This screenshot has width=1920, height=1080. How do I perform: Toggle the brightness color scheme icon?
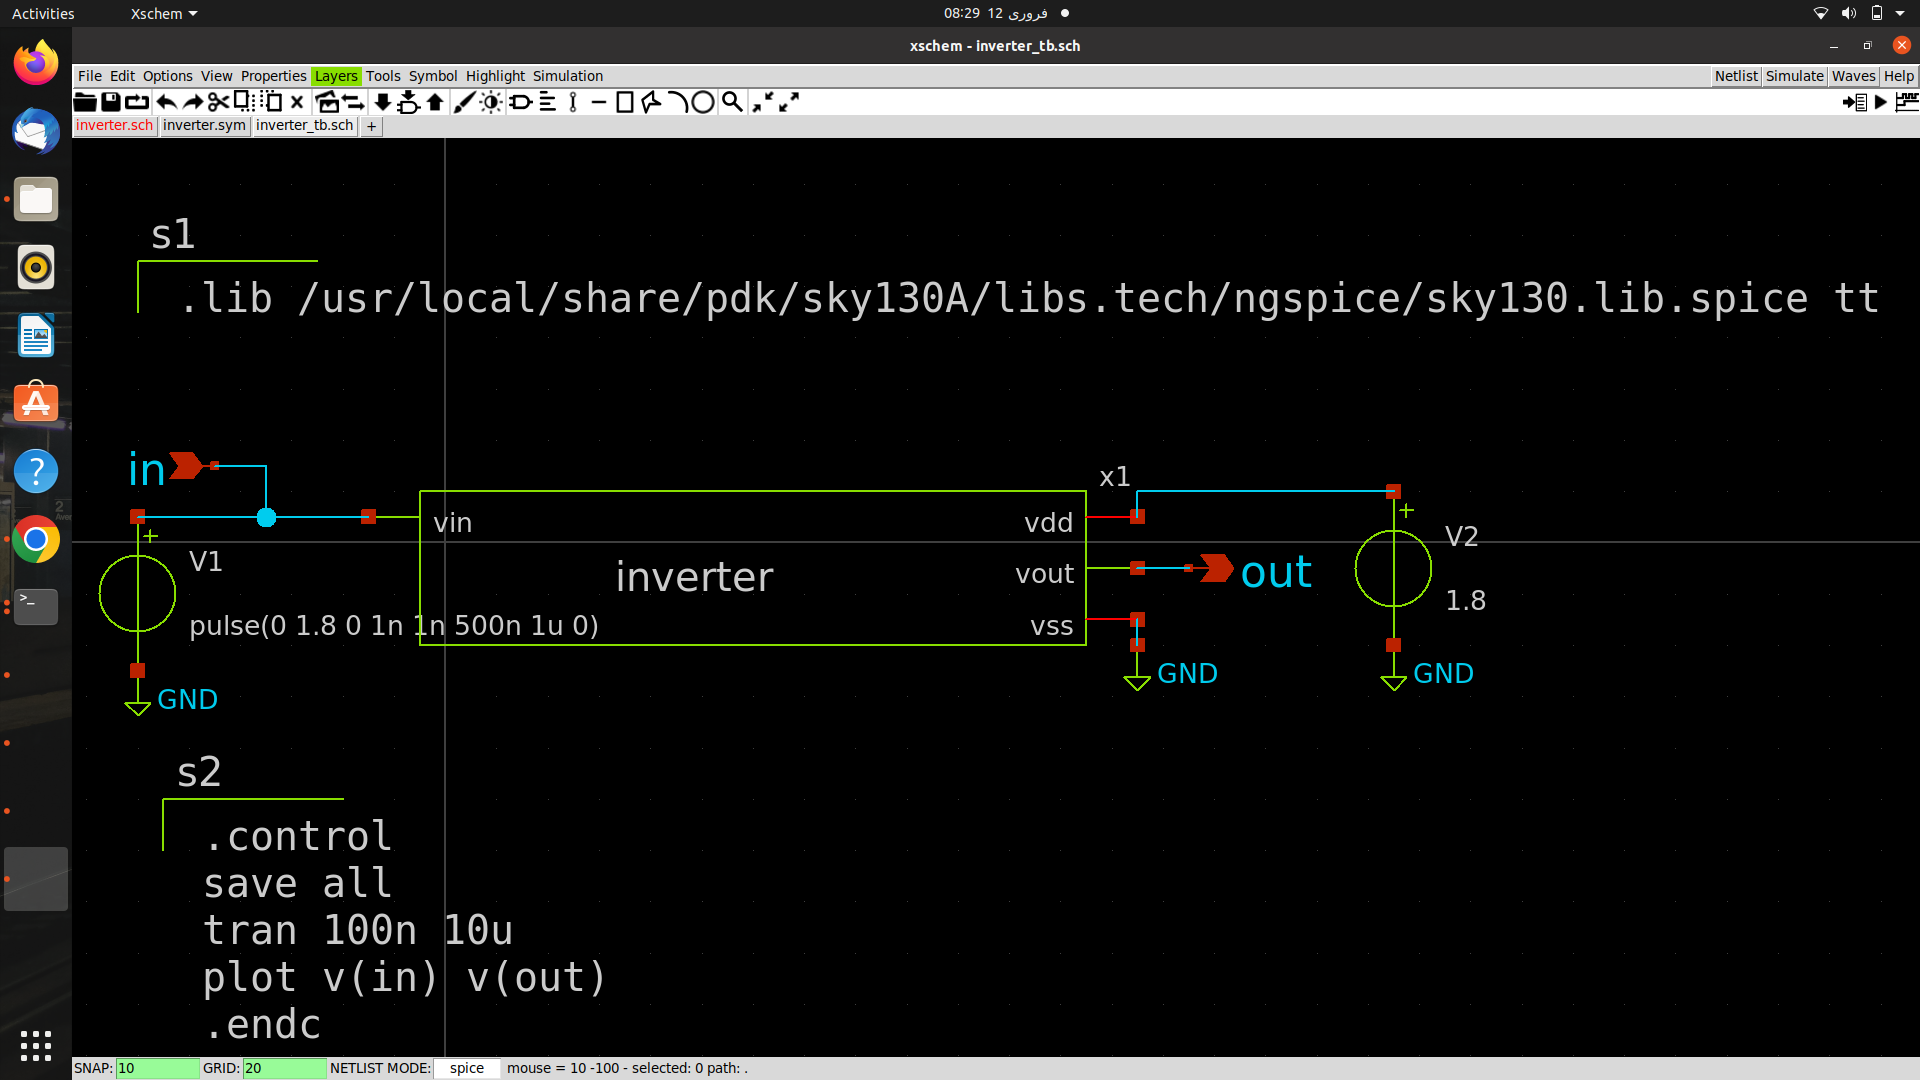click(x=491, y=102)
